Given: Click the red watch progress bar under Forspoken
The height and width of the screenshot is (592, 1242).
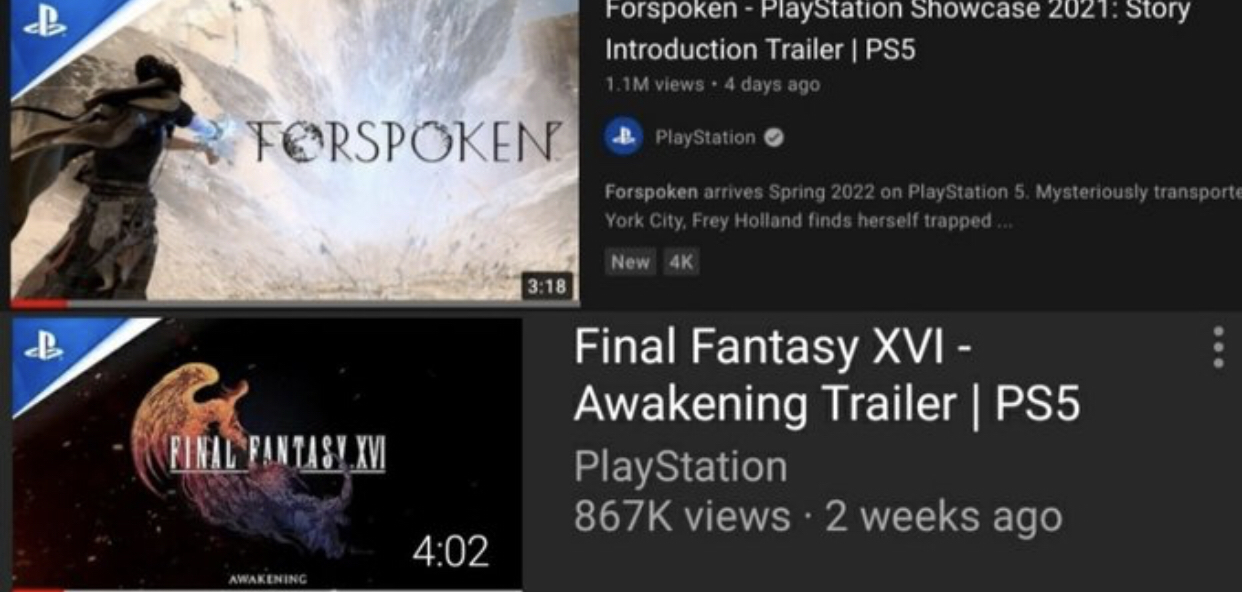Looking at the screenshot, I should 40,302.
